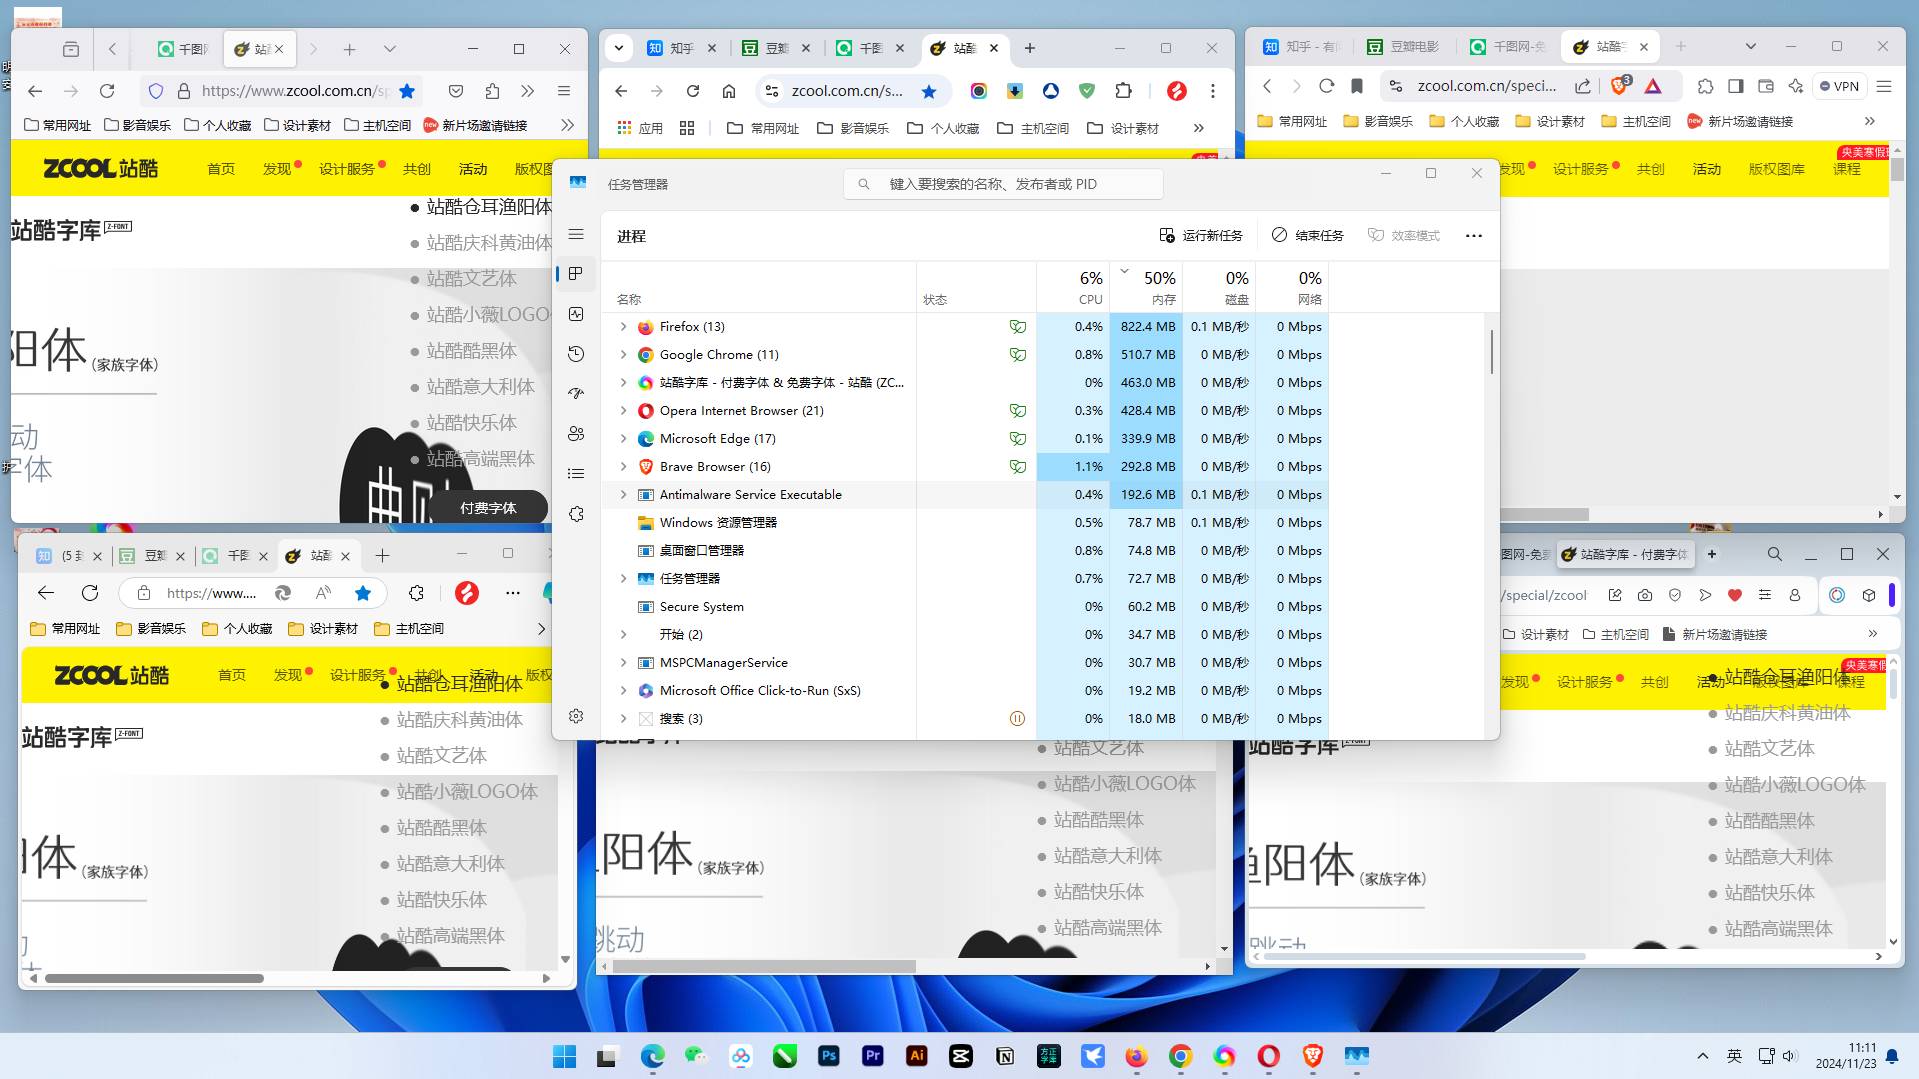This screenshot has width=1919, height=1079.
Task: Click Firefox extensions puzzle icon
Action: click(x=492, y=91)
